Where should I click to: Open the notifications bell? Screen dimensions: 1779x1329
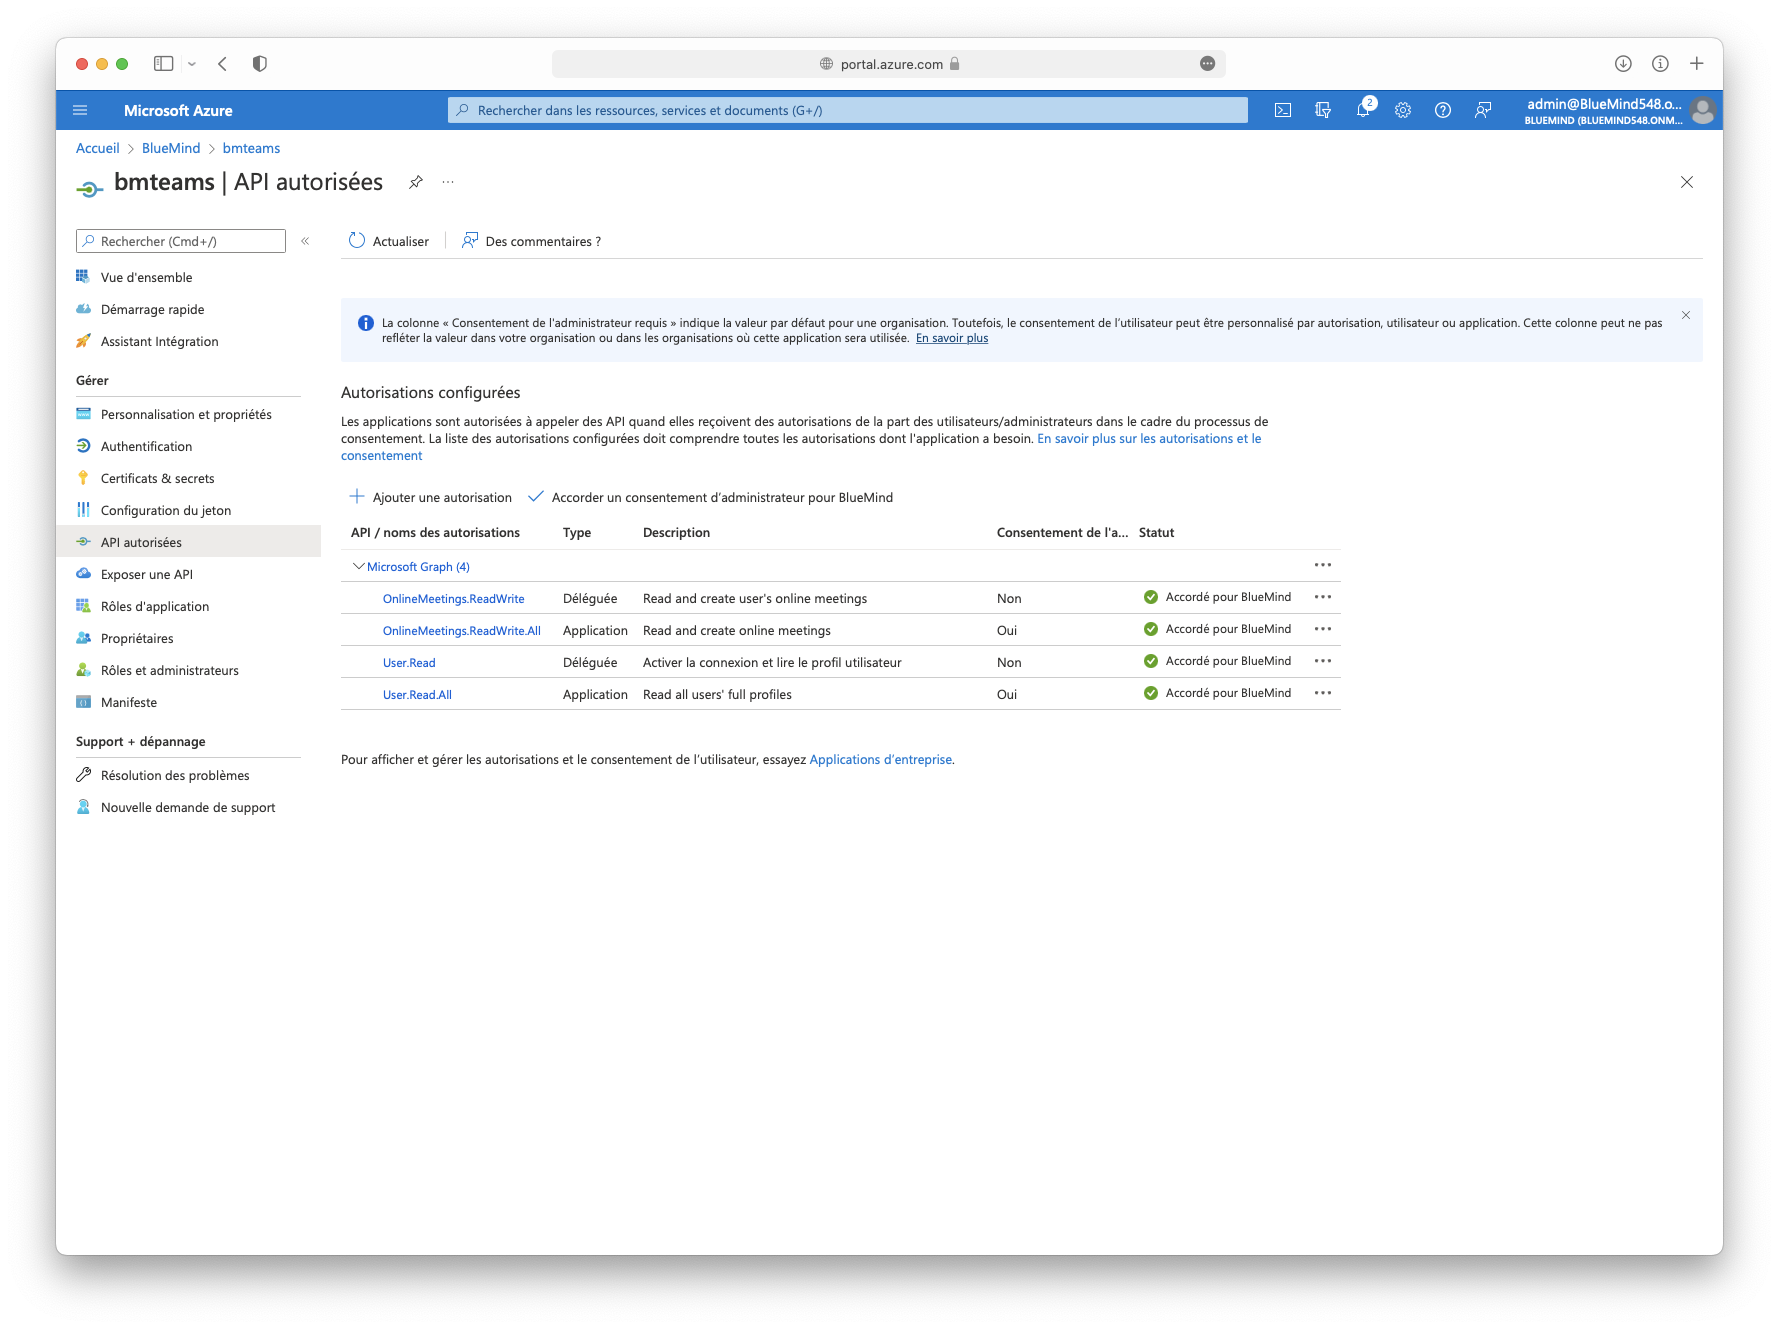pyautogui.click(x=1362, y=111)
